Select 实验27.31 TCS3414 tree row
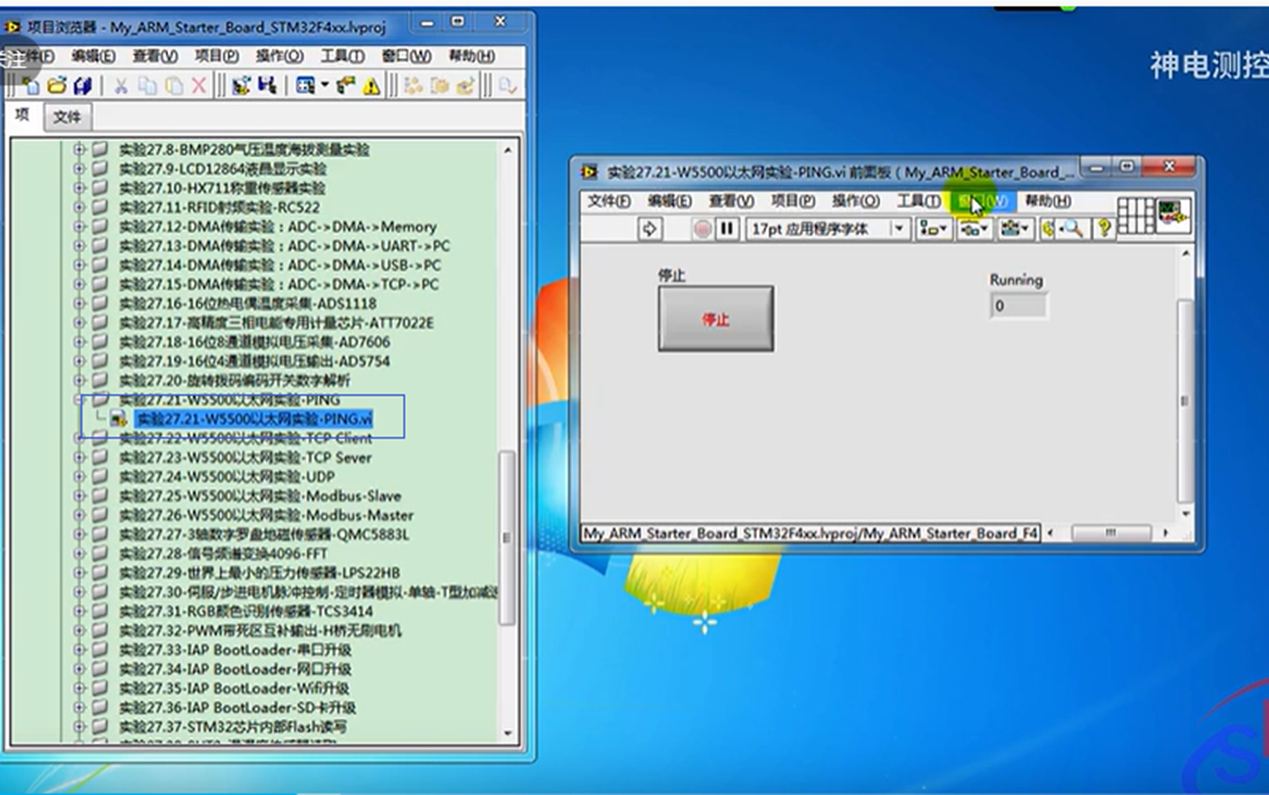1269x795 pixels. pyautogui.click(x=245, y=611)
